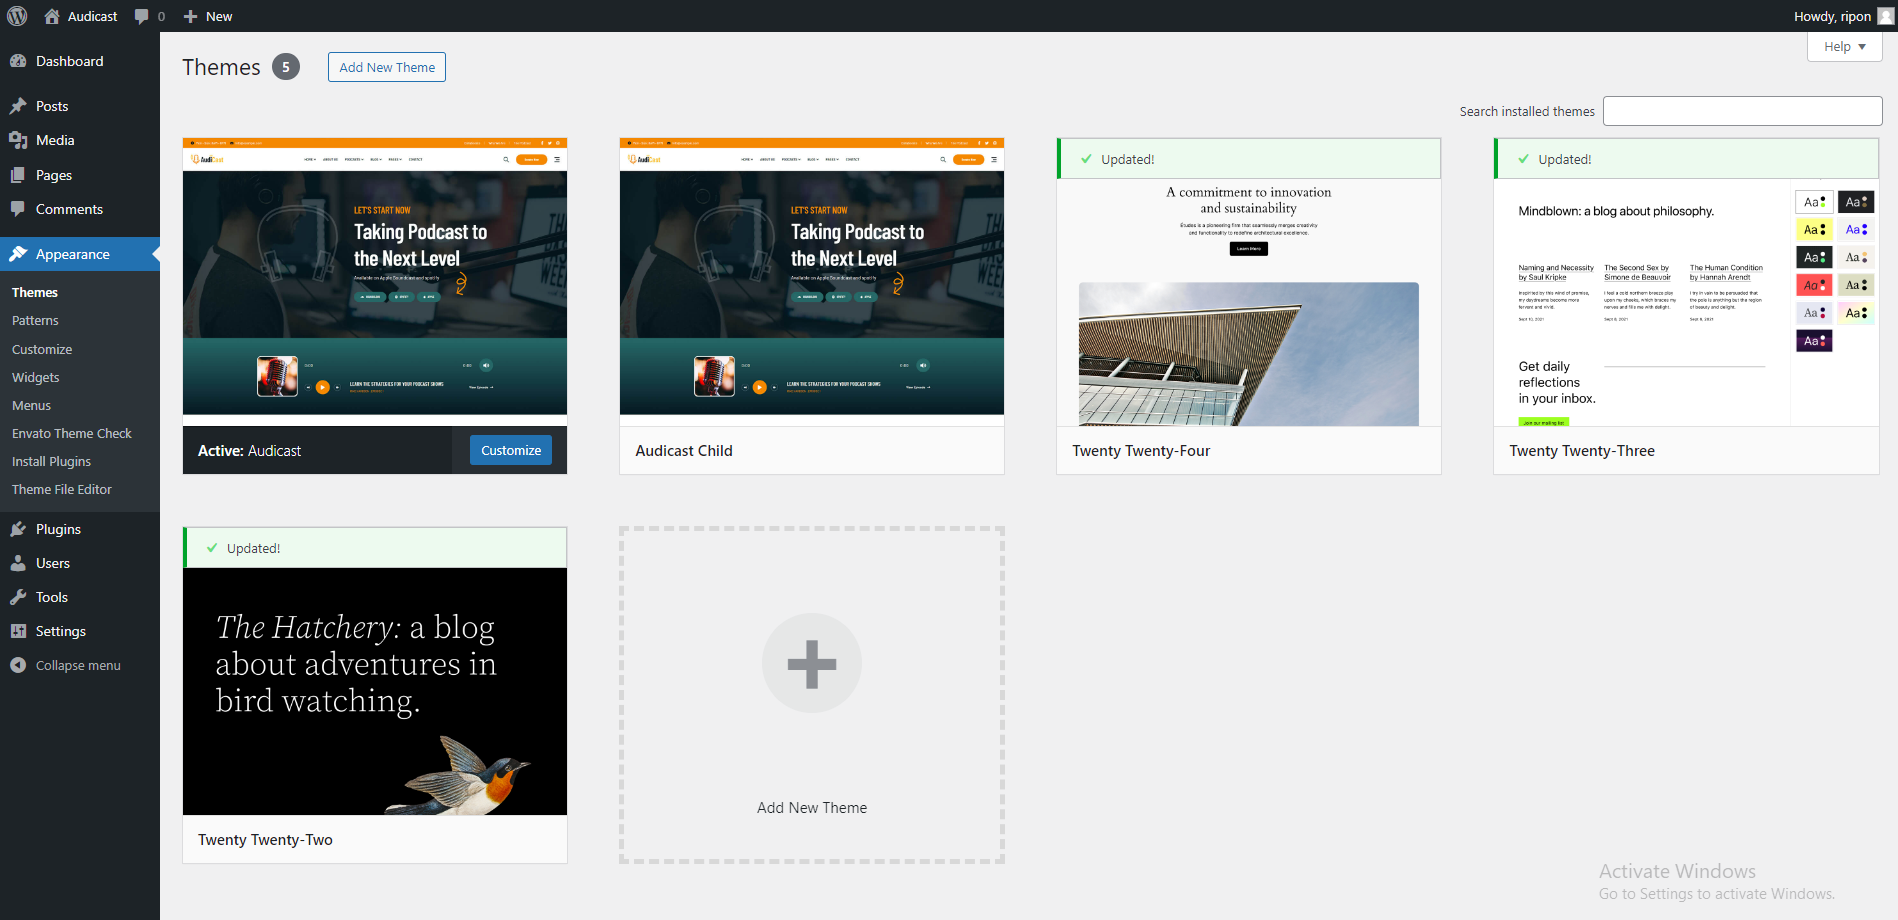Click the Settings sliders icon

click(x=18, y=631)
